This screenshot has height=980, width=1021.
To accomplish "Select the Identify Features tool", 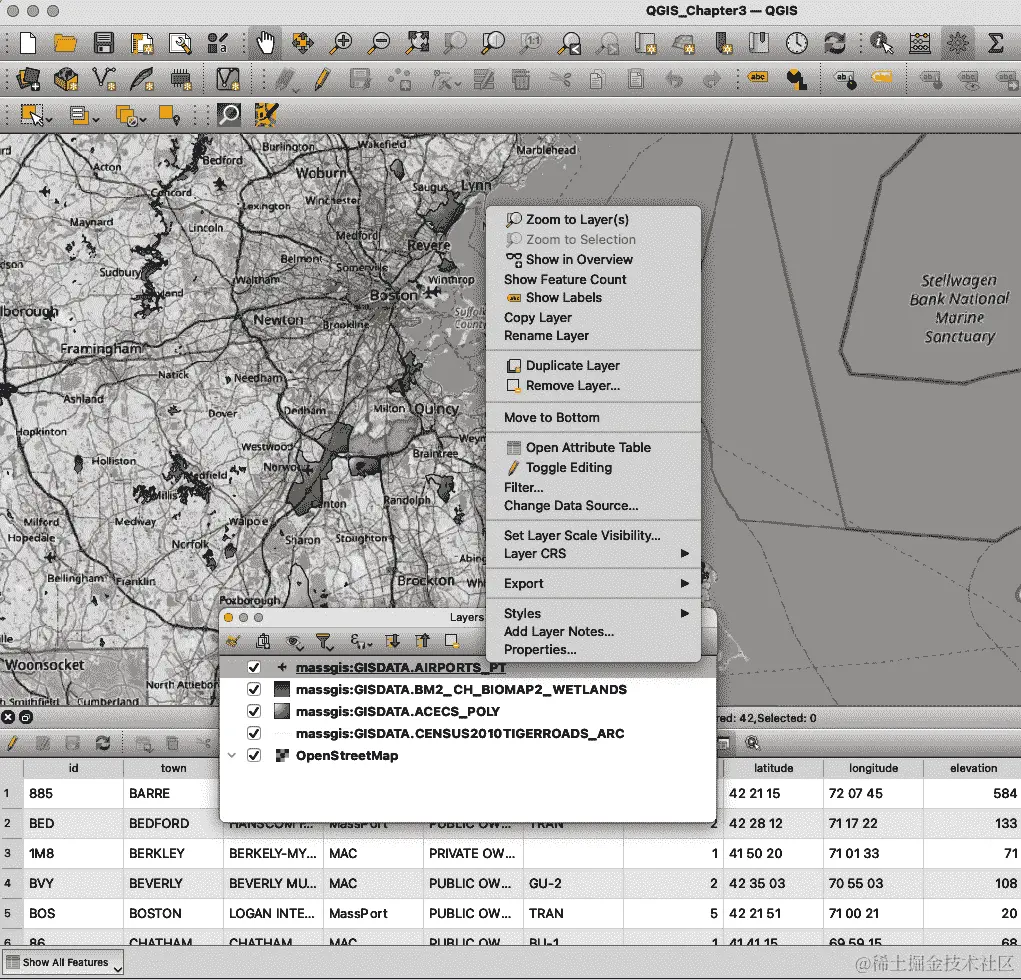I will [881, 43].
